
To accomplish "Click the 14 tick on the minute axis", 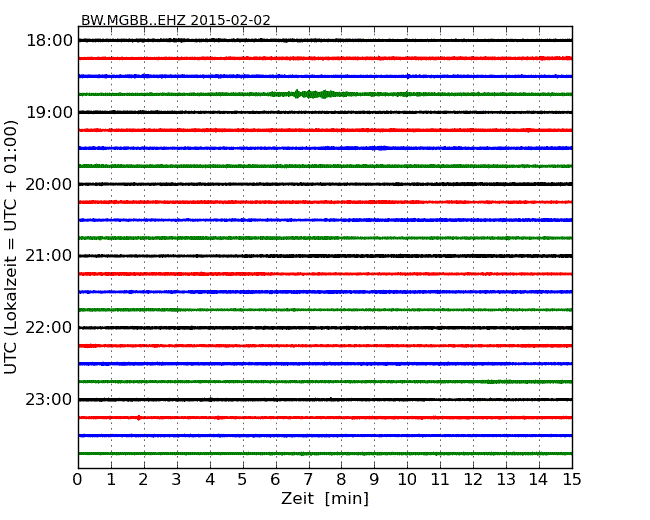I will [x=539, y=480].
